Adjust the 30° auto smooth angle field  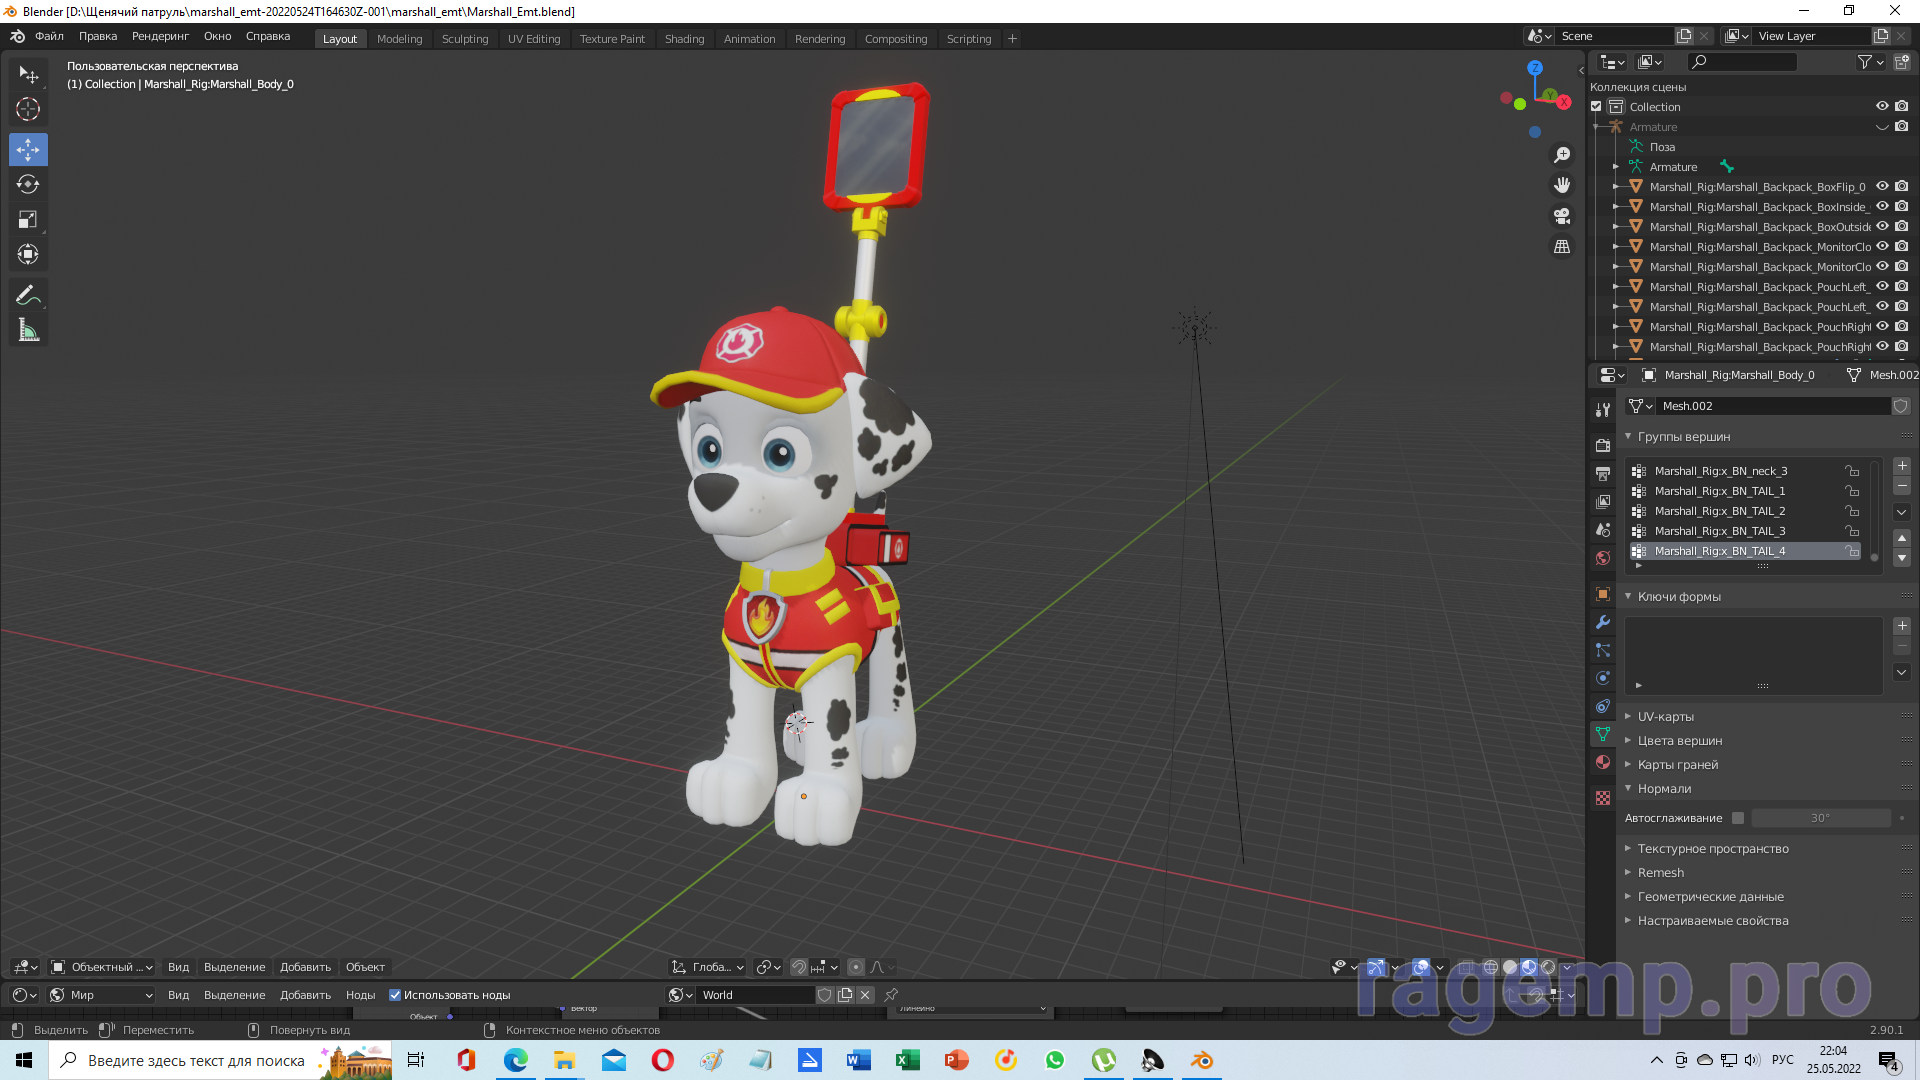[1821, 818]
